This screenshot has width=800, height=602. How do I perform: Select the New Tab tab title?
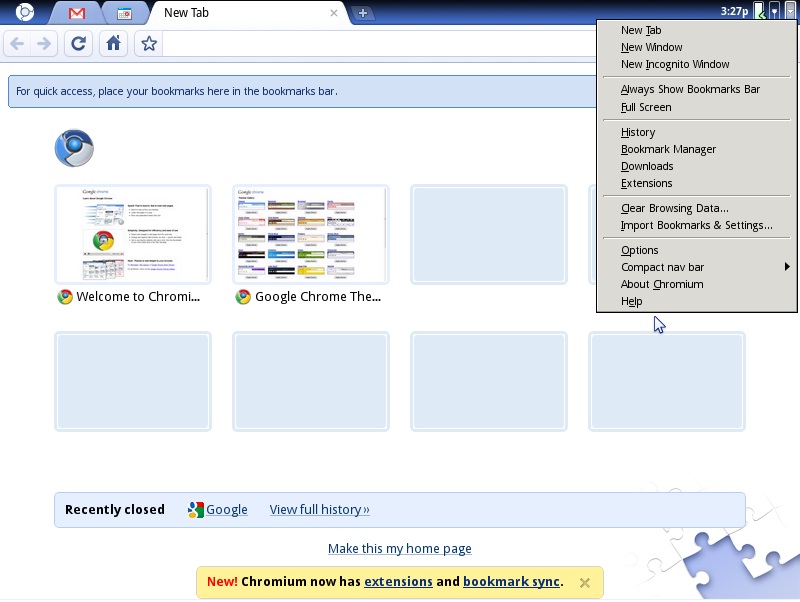(x=186, y=13)
